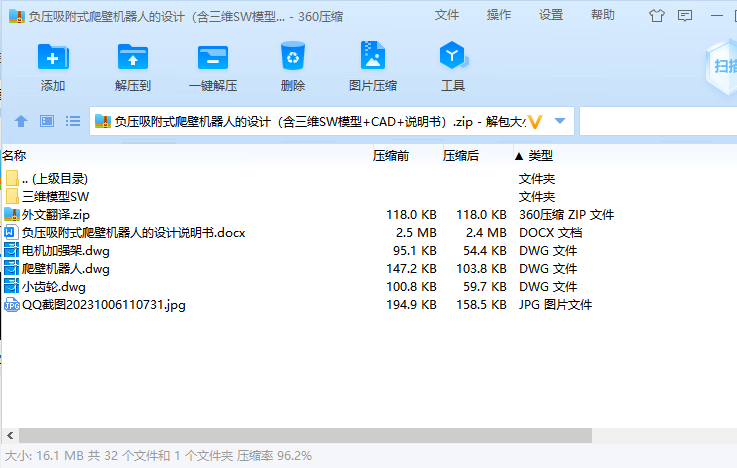The height and width of the screenshot is (468, 737).
Task: Select the docx file's Word icon
Action: (x=10, y=233)
